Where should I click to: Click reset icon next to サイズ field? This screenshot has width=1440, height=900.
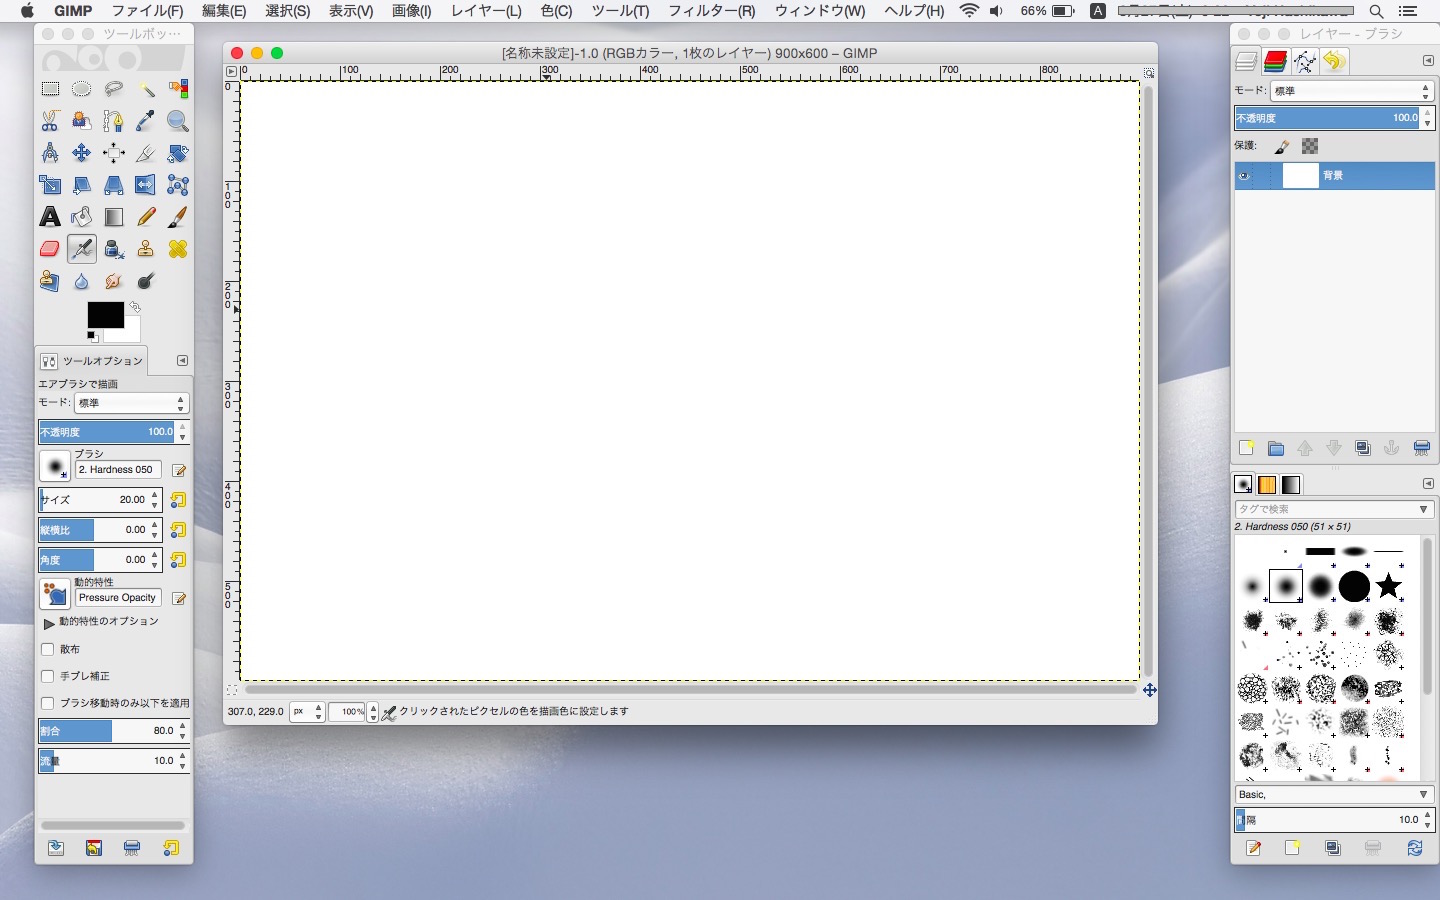point(178,500)
